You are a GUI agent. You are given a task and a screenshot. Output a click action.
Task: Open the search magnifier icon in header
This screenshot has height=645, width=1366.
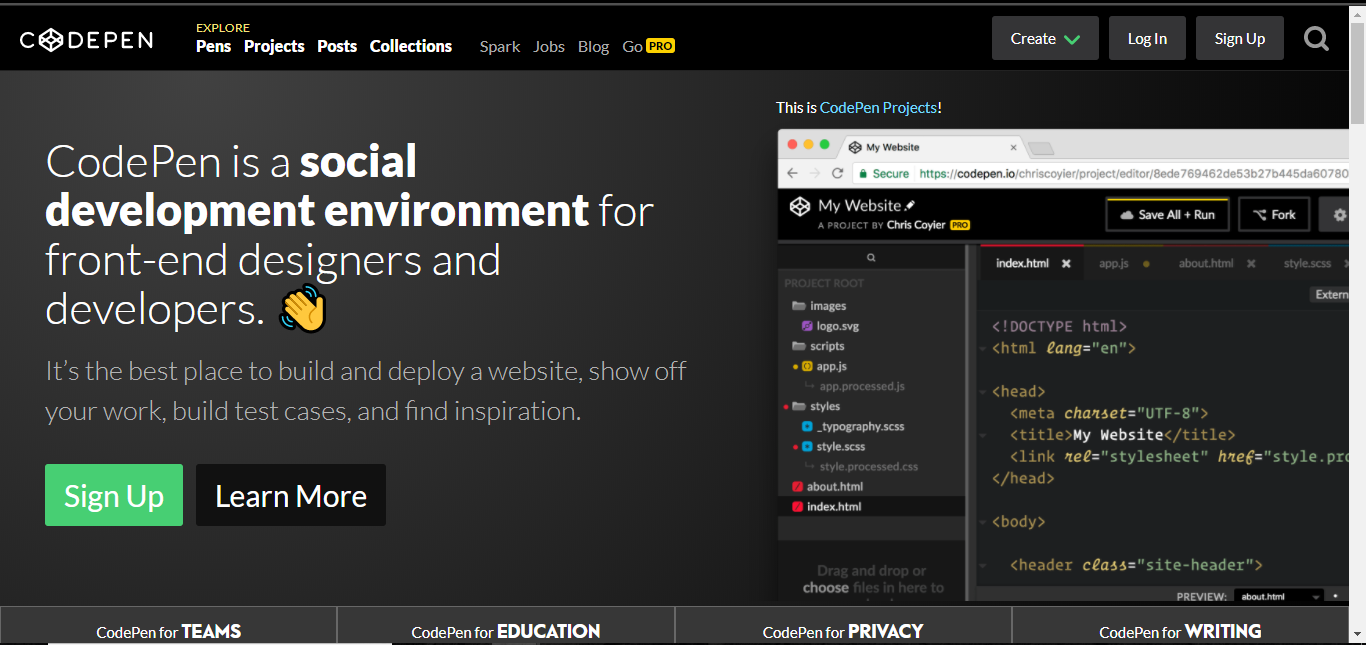coord(1317,39)
